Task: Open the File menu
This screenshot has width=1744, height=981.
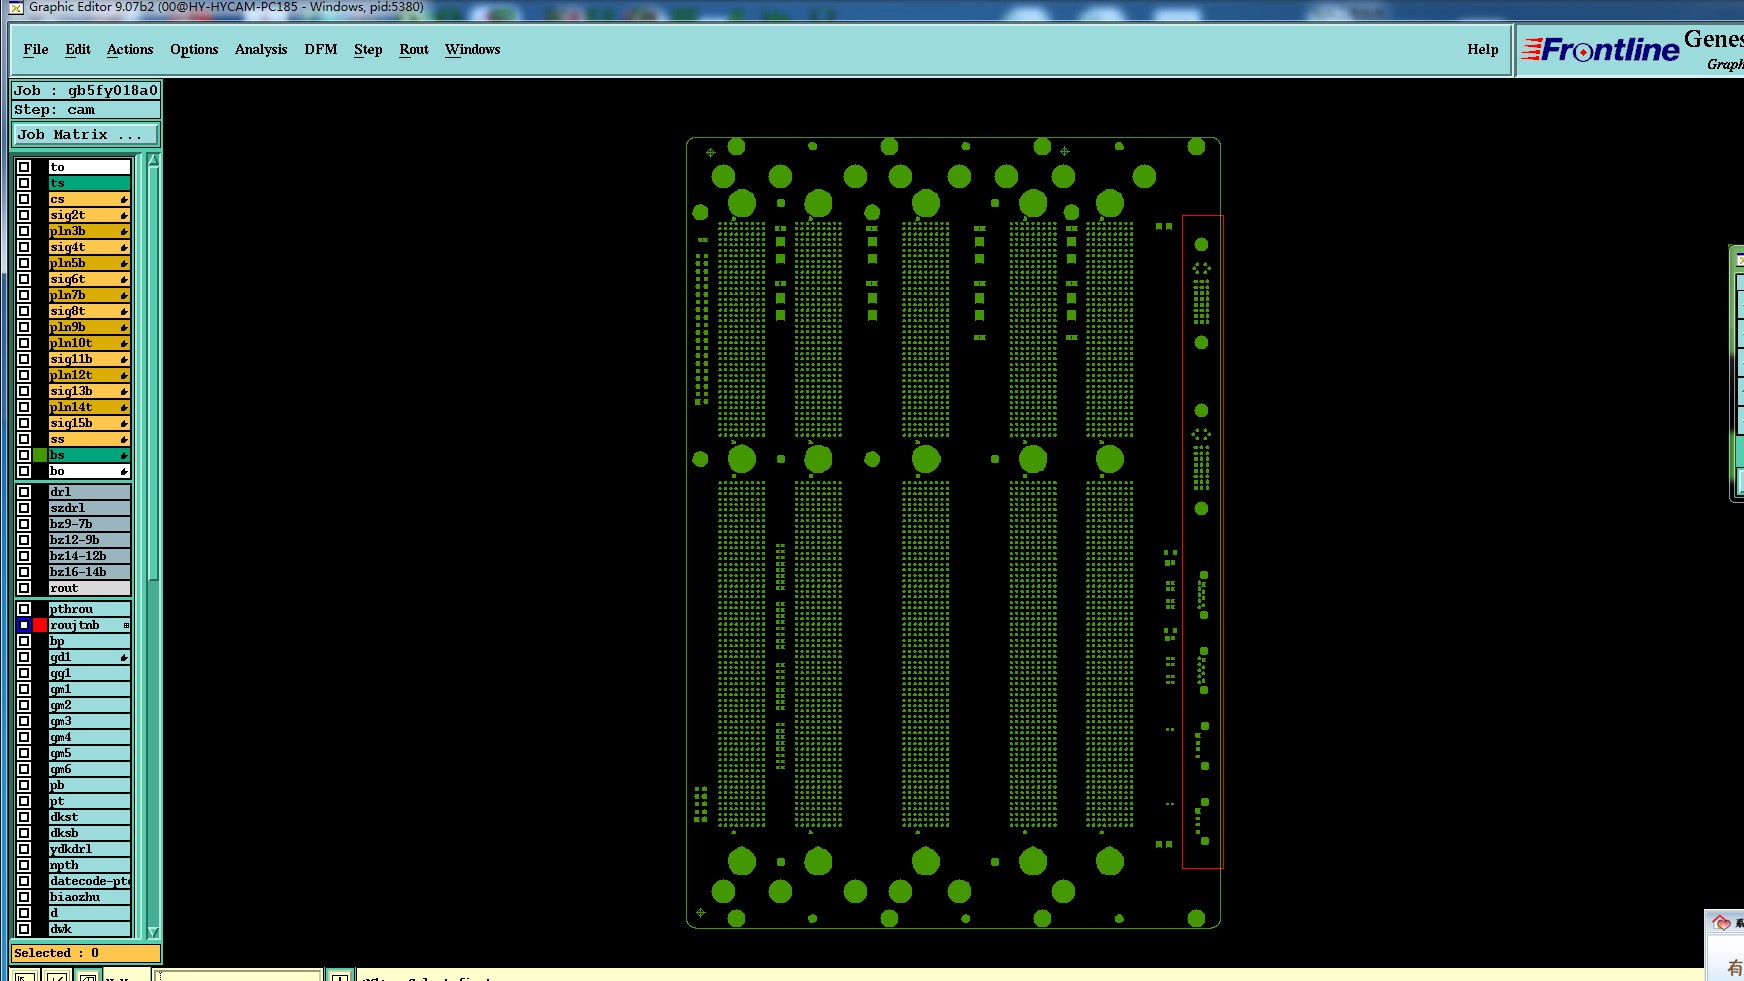Action: 36,49
